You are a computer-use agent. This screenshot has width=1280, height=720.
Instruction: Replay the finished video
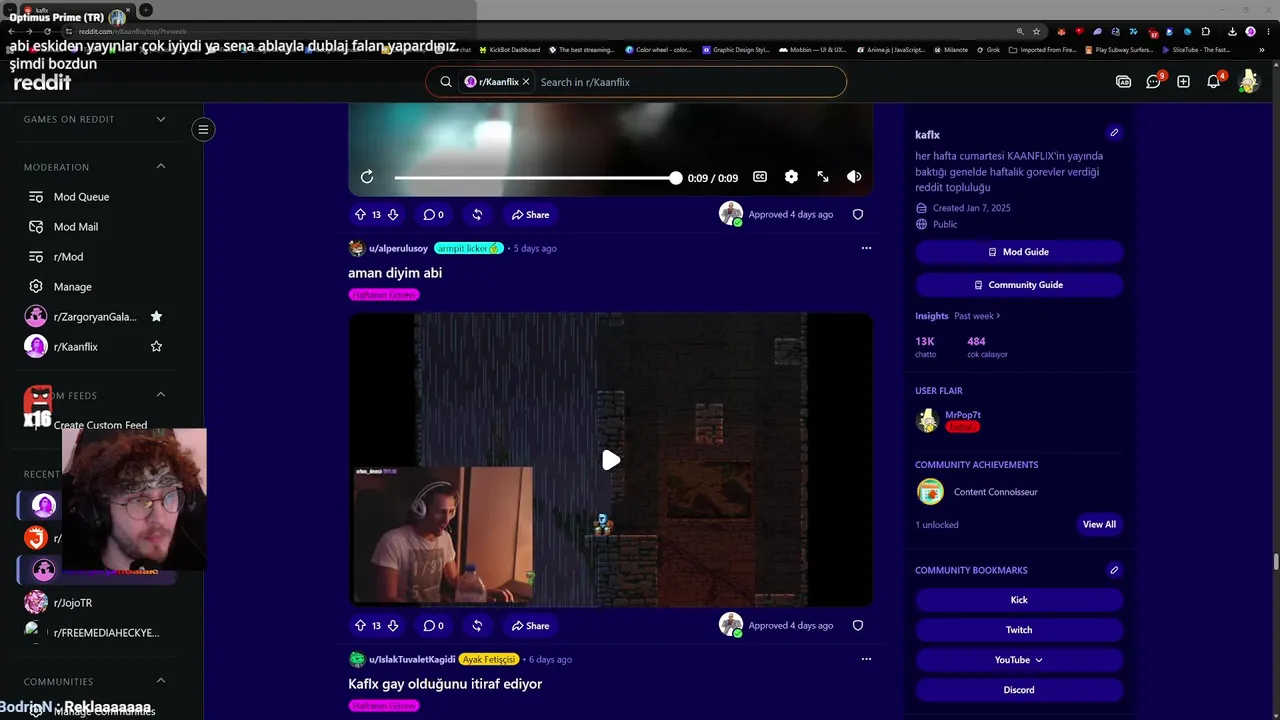point(367,177)
